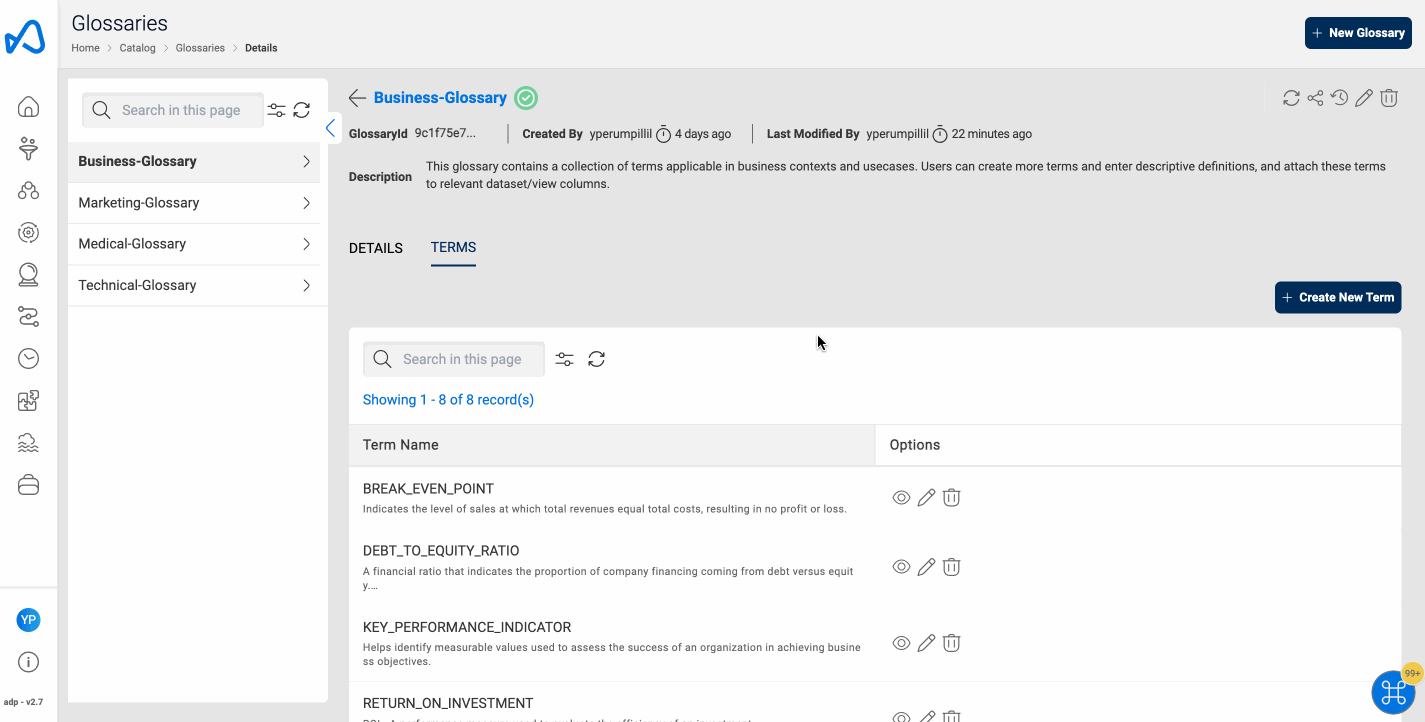
Task: Refresh the Business-Glossary details
Action: coord(1291,98)
